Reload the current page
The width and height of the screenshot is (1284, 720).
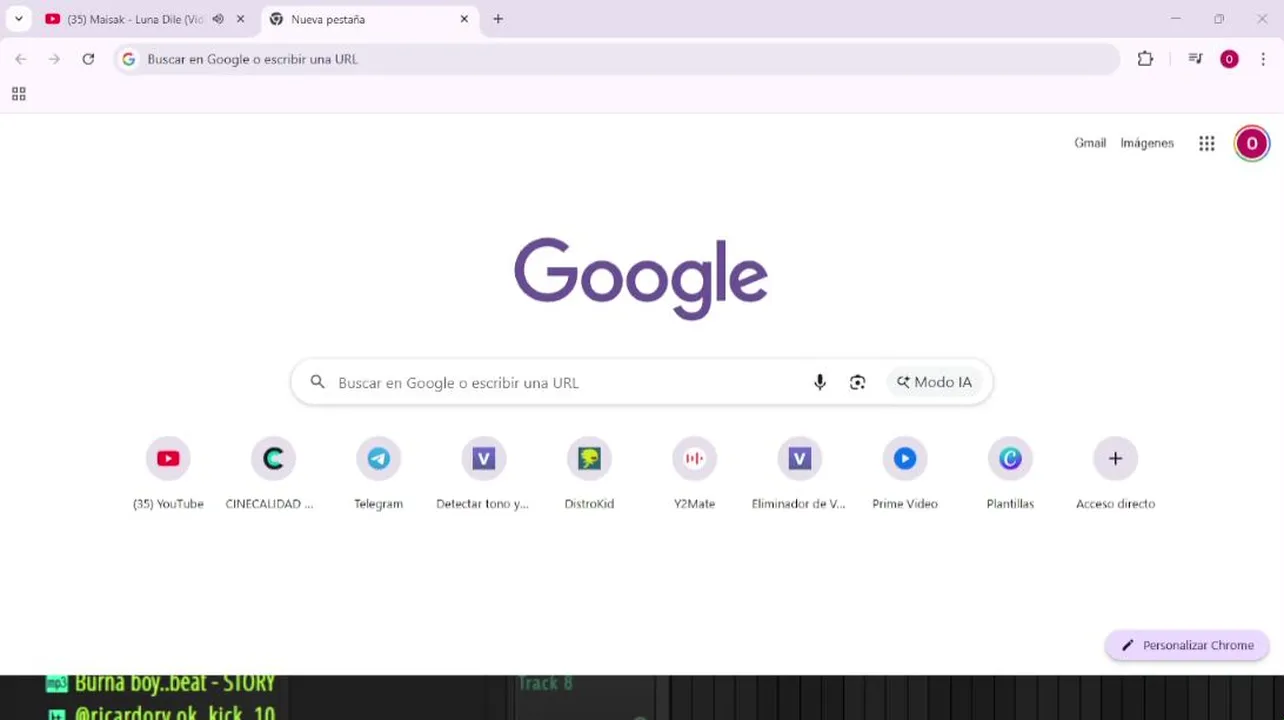click(x=88, y=59)
